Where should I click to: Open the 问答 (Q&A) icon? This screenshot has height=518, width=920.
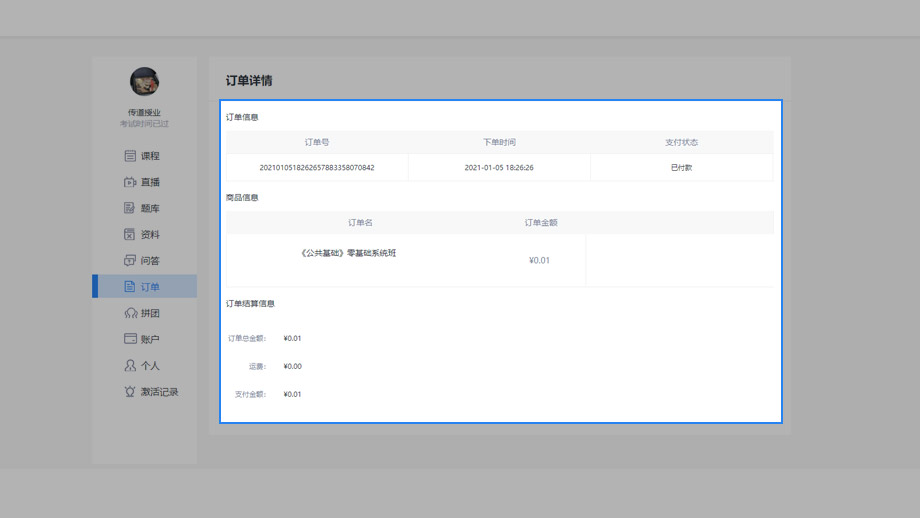coord(130,260)
